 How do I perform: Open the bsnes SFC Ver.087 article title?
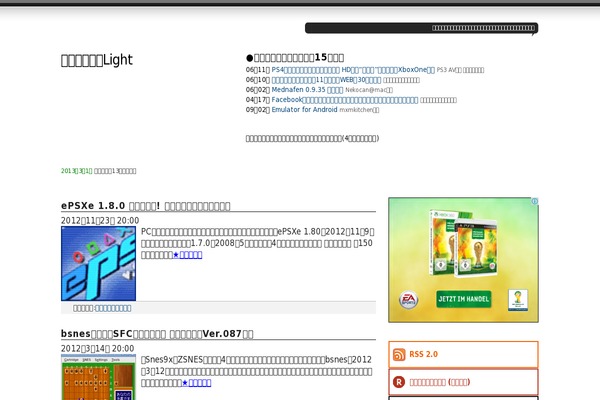coord(157,334)
